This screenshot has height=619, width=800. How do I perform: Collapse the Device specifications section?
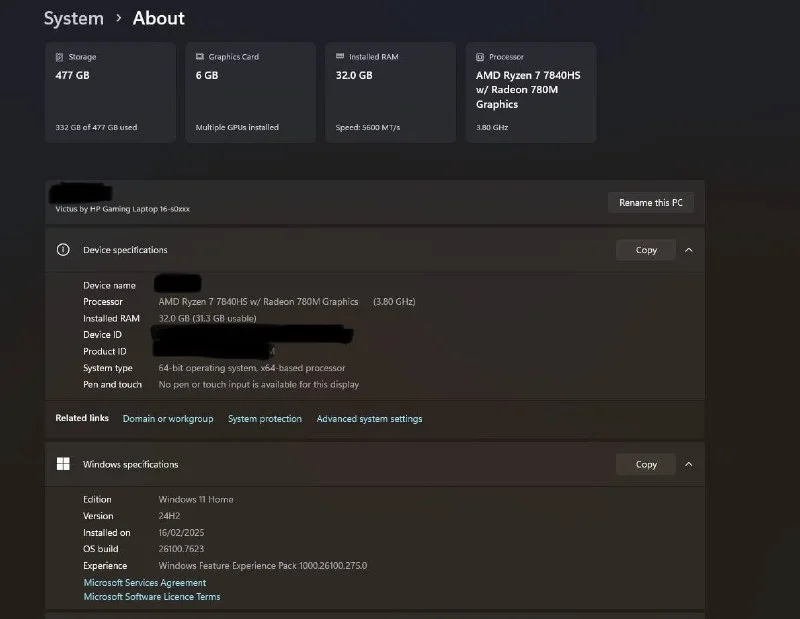tap(688, 250)
